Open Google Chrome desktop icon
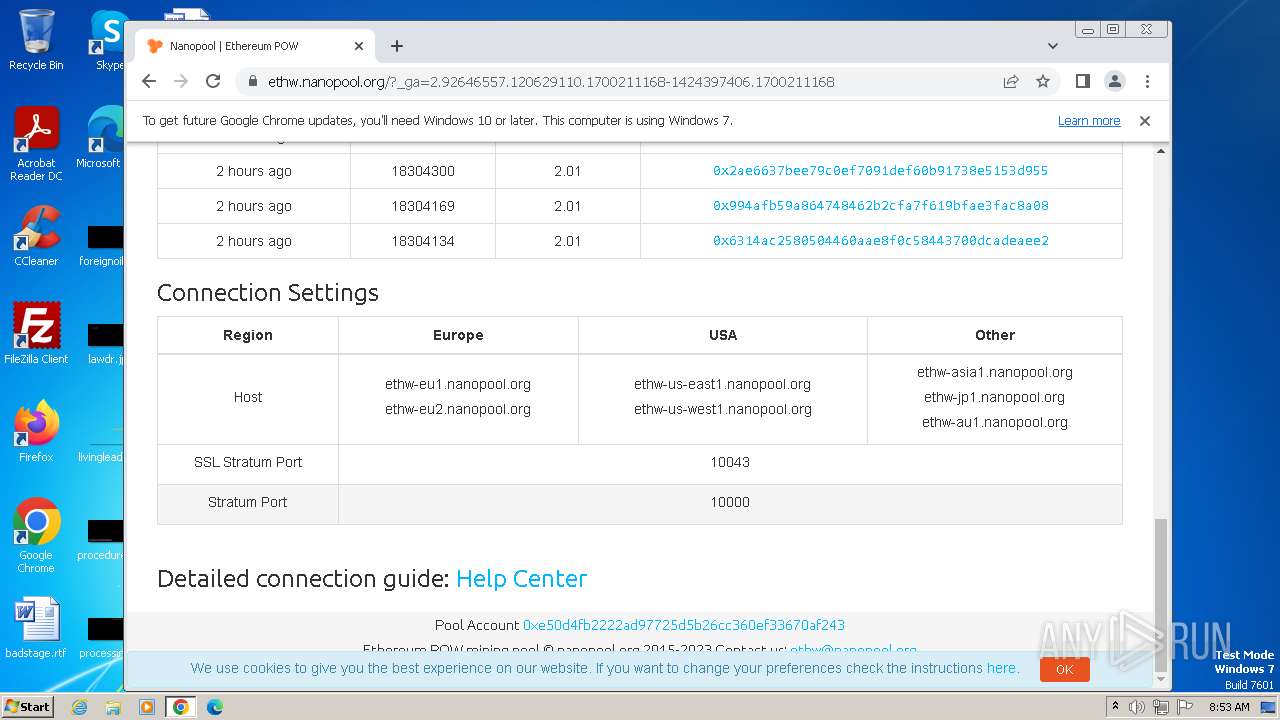 (x=36, y=535)
